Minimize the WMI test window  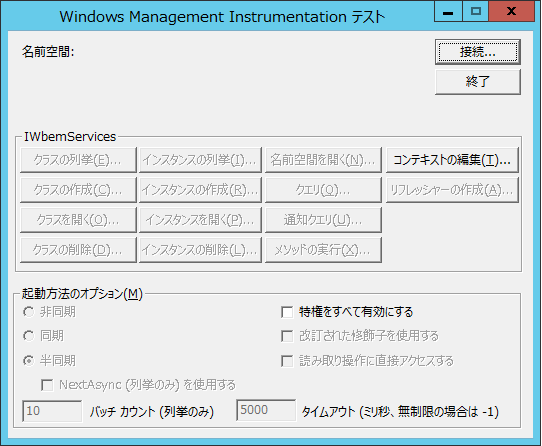click(448, 12)
